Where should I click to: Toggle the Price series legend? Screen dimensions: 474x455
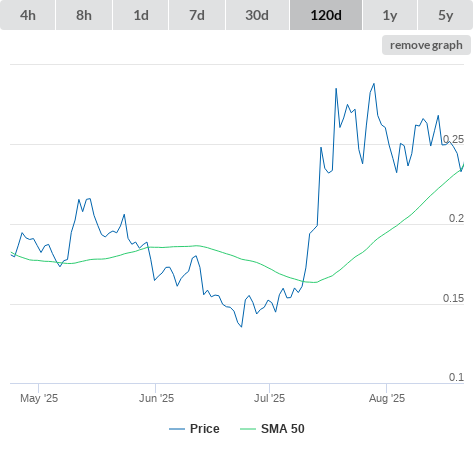coord(194,429)
